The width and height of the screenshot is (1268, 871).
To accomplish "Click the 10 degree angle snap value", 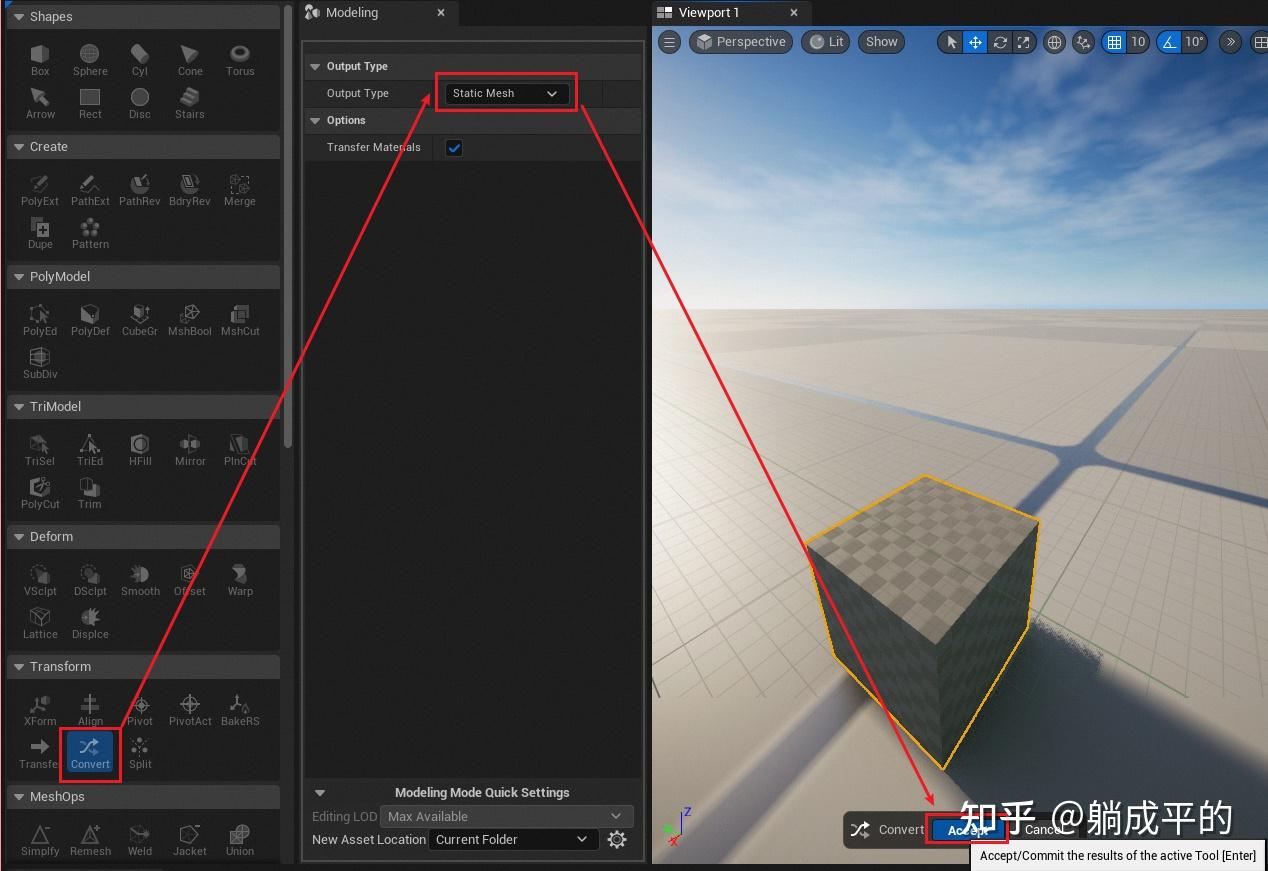I will [1192, 41].
